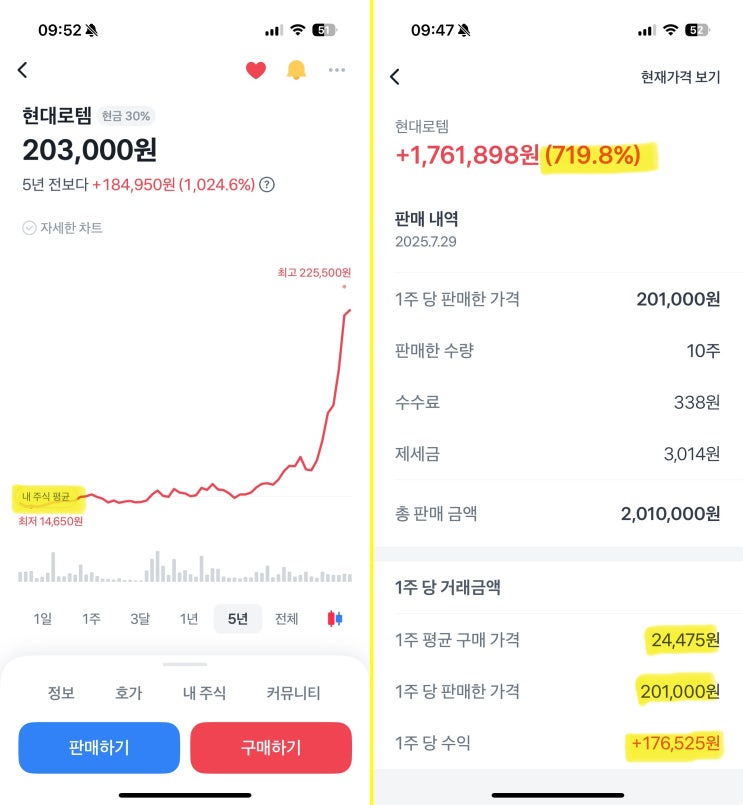Select the 전체 chart period
Screen dimensions: 743x805
click(286, 619)
